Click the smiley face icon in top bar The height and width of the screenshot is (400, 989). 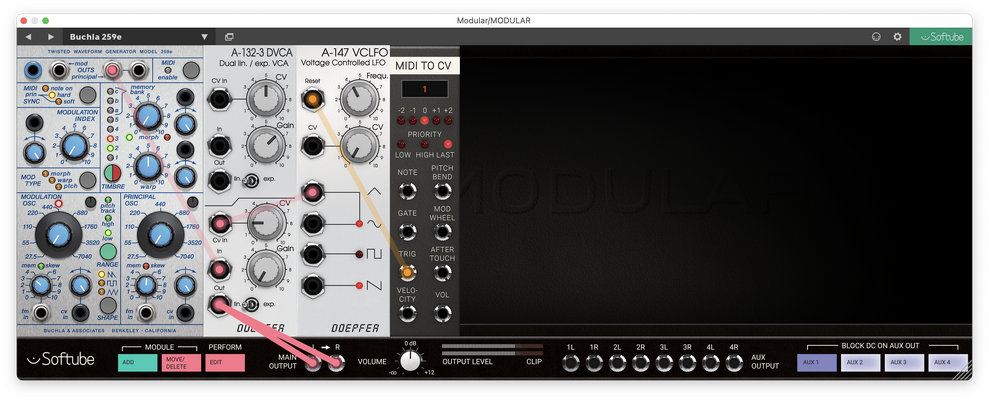pyautogui.click(x=876, y=37)
